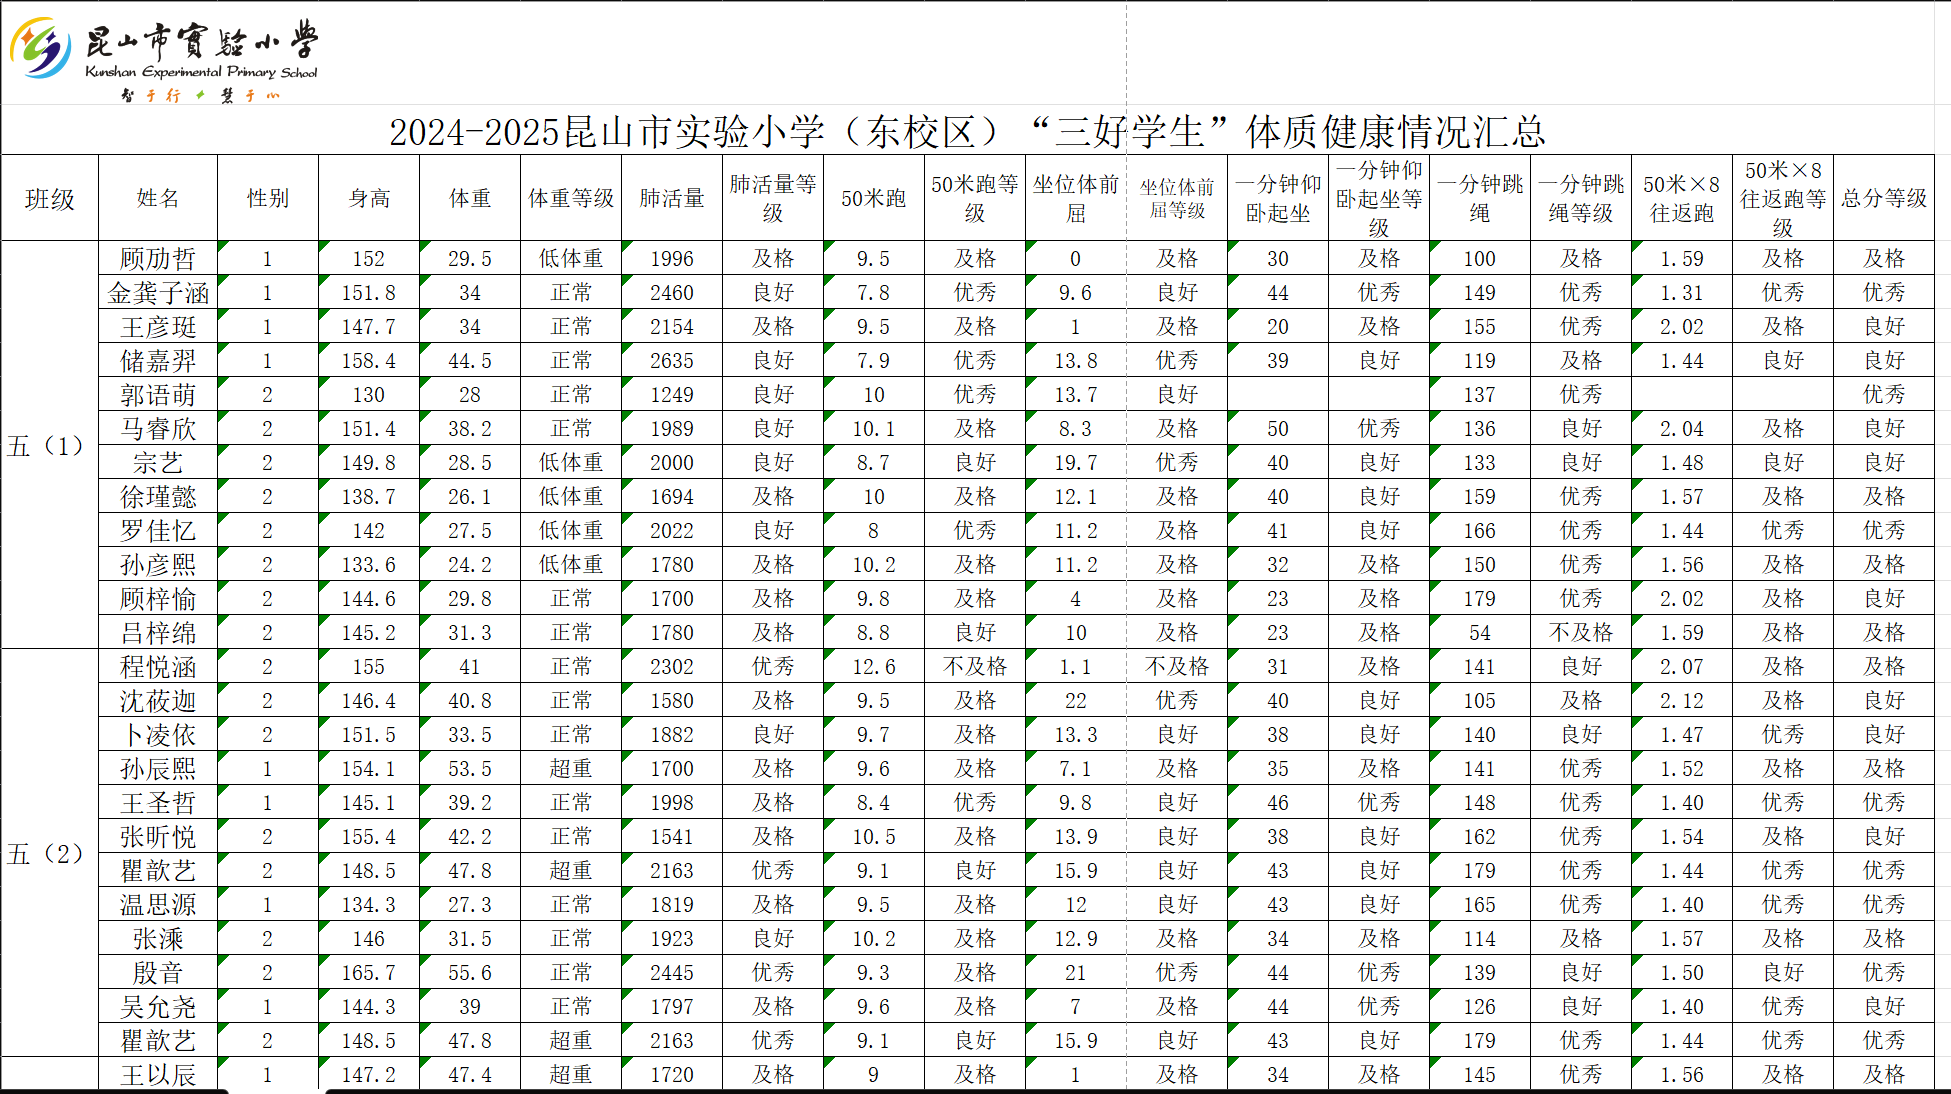This screenshot has height=1094, width=1951.
Task: Select the name cell 王彦珽
Action: click(x=158, y=327)
